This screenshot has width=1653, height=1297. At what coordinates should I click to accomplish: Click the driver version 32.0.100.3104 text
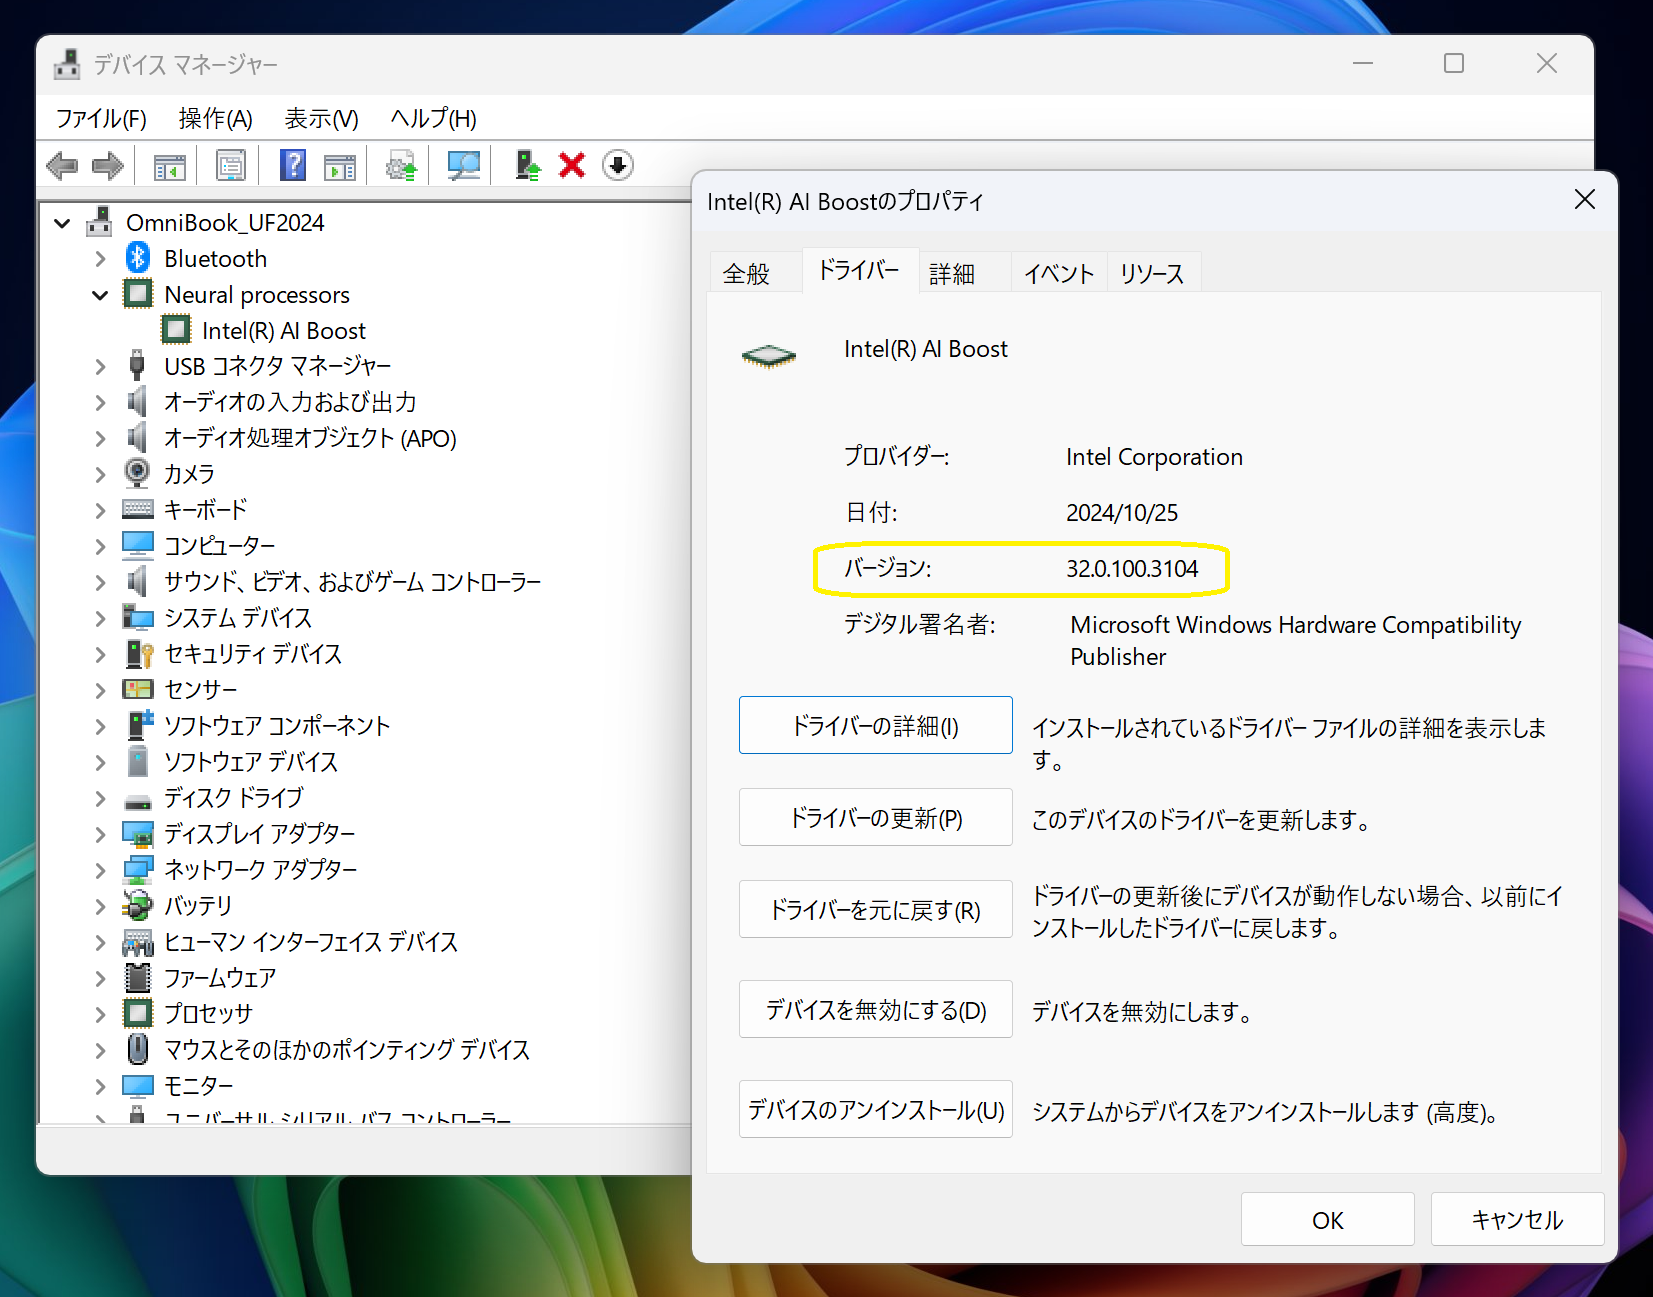click(x=1132, y=569)
